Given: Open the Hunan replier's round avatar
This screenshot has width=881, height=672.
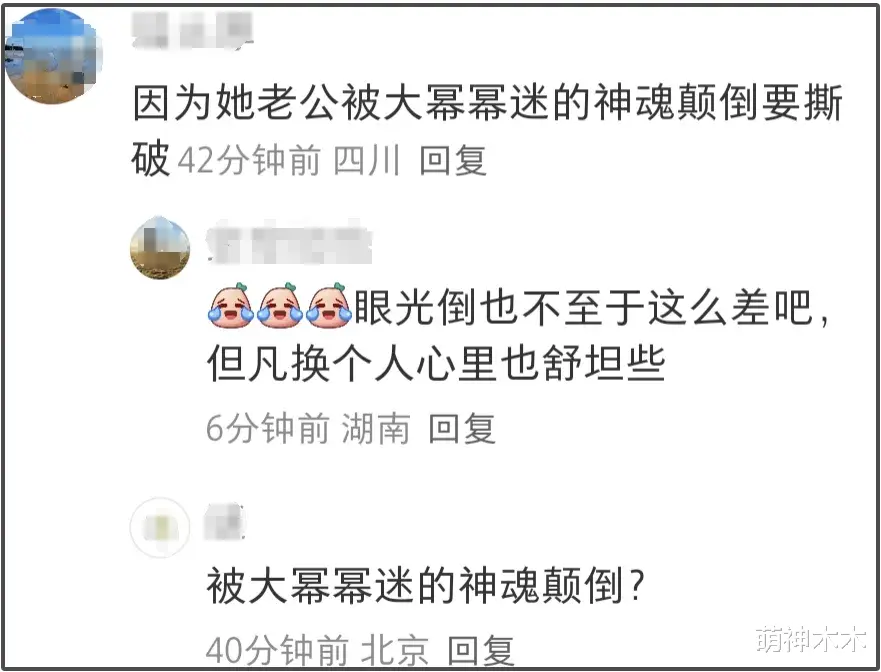Looking at the screenshot, I should (160, 248).
